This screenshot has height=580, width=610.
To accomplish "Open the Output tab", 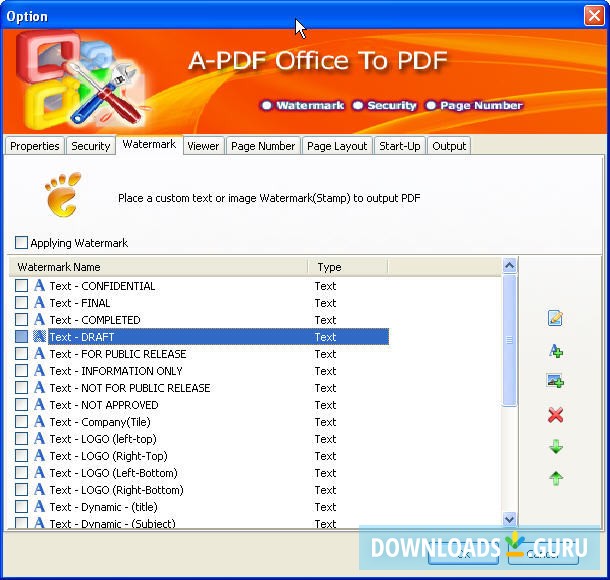I will (x=449, y=146).
